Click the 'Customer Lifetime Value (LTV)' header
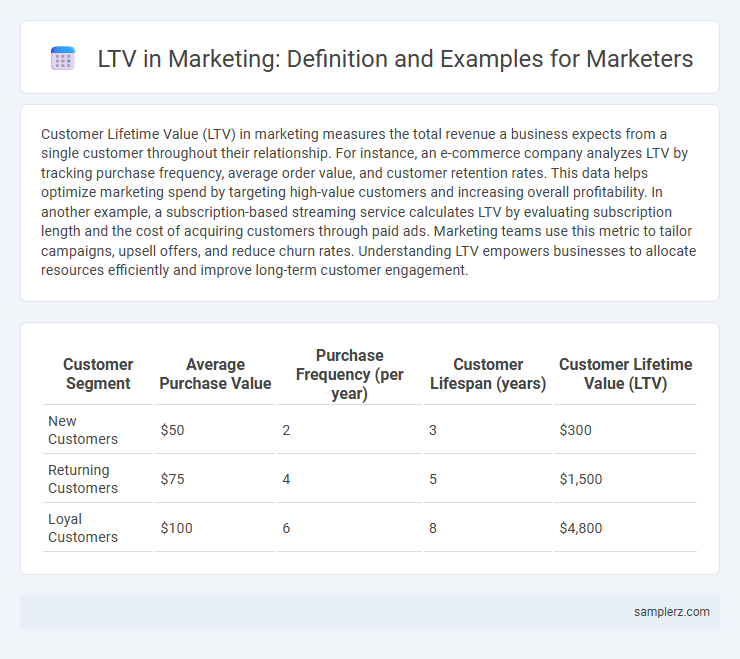This screenshot has height=659, width=740. [x=625, y=374]
